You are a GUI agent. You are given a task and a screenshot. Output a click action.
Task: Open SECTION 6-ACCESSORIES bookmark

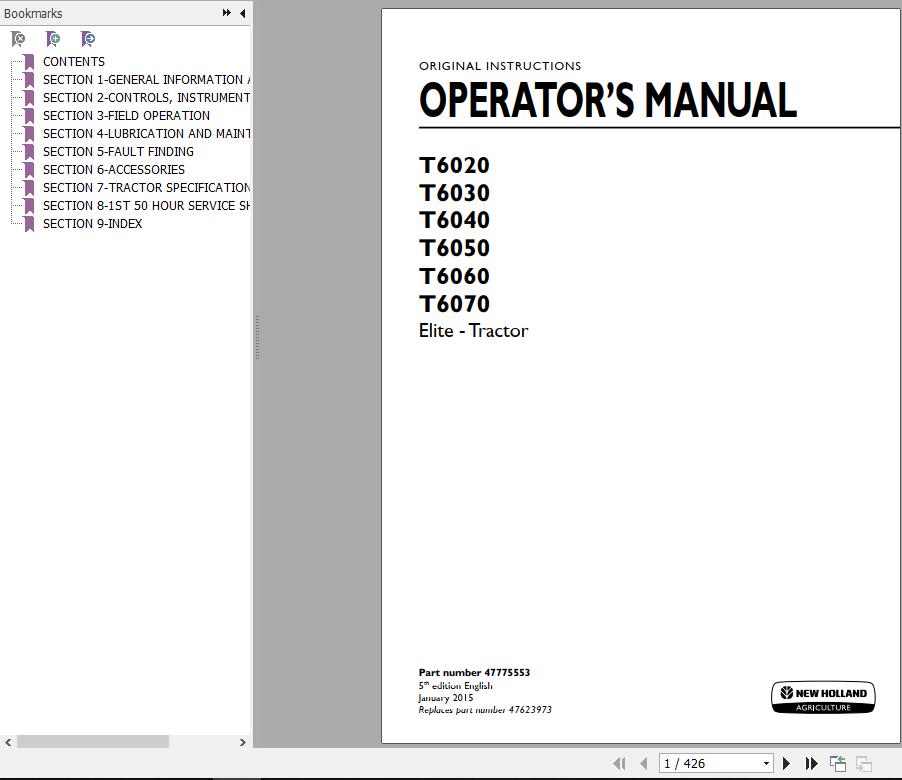point(114,170)
